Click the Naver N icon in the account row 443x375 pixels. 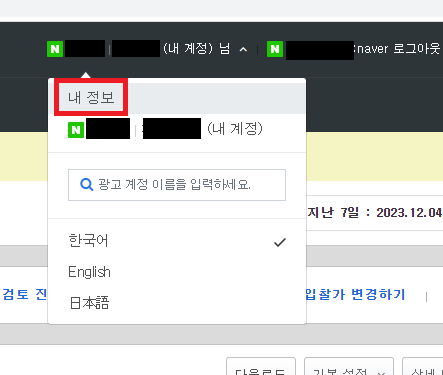[x=76, y=130]
